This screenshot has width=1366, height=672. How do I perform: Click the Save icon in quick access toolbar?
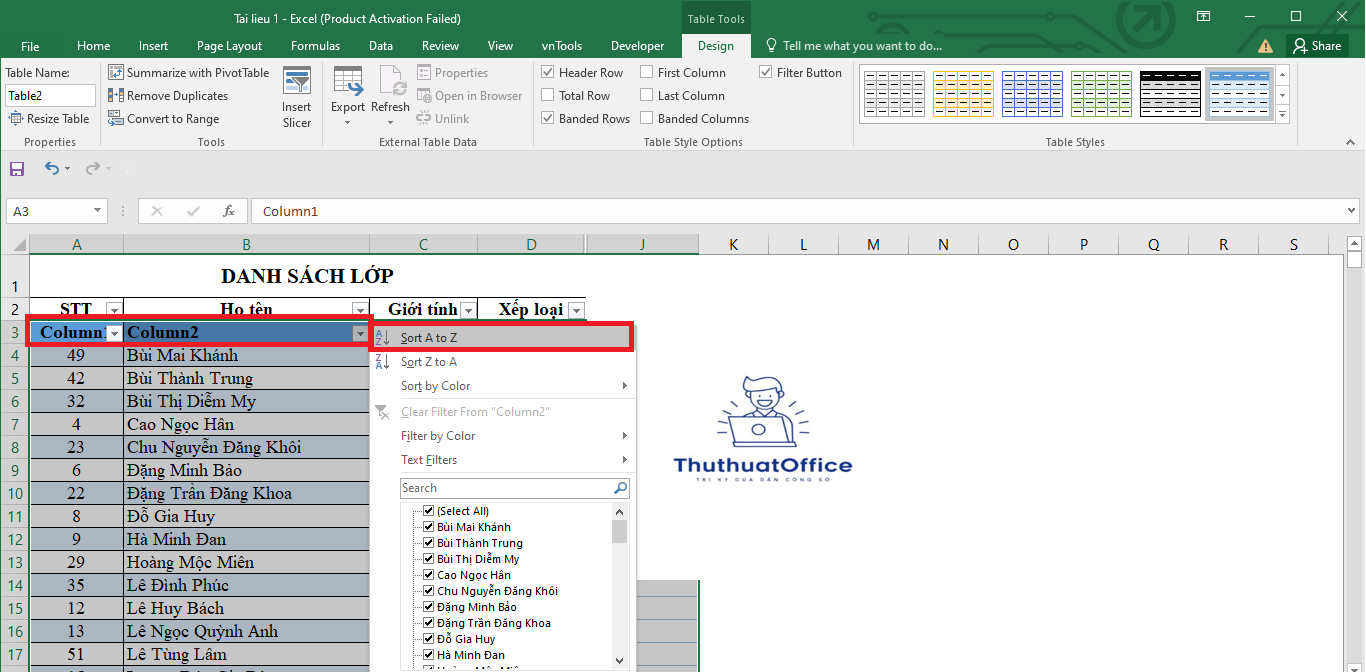point(17,169)
